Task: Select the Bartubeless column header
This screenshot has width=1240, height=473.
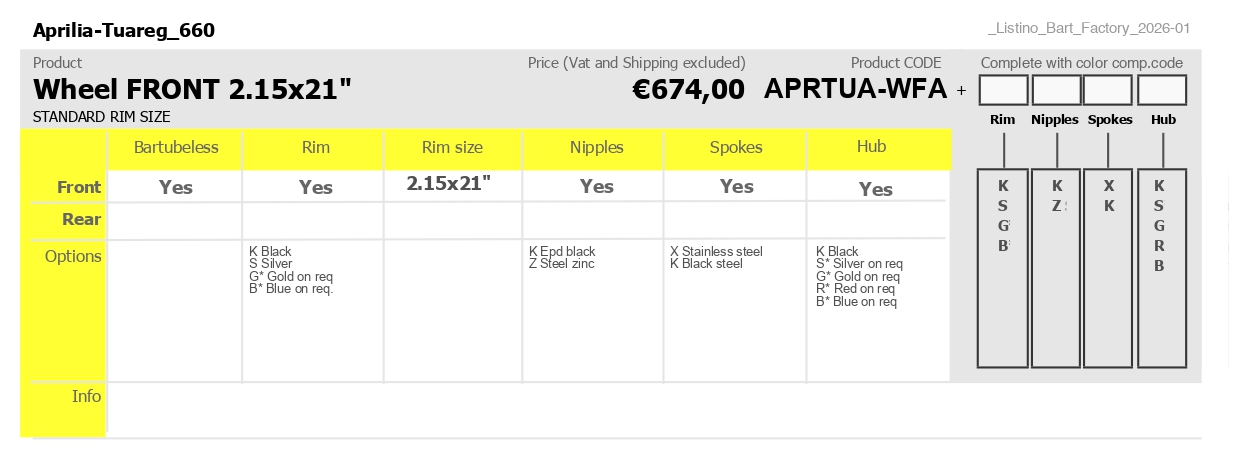Action: (x=176, y=147)
